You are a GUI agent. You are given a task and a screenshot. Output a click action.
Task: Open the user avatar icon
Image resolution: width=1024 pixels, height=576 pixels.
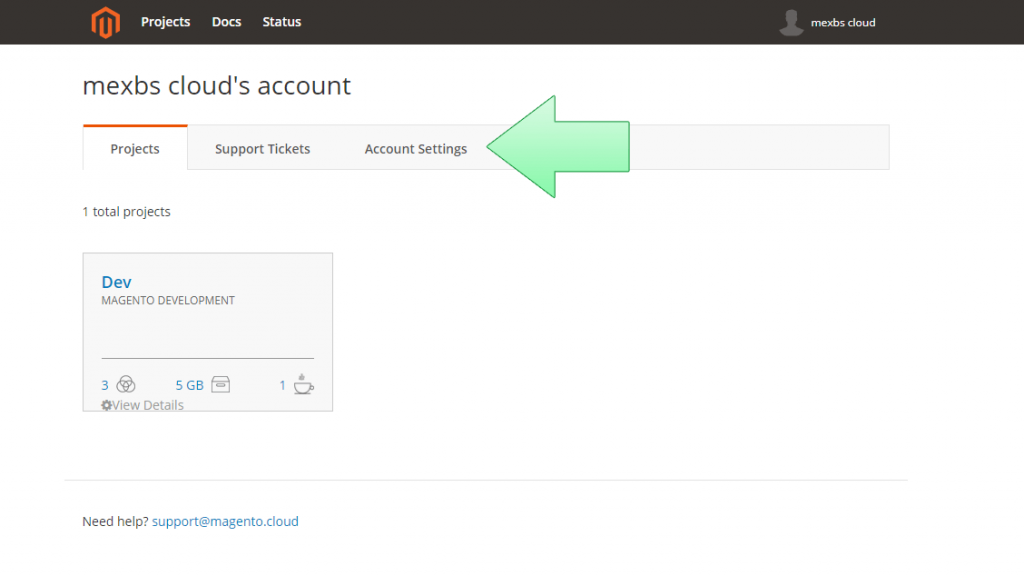[x=791, y=22]
